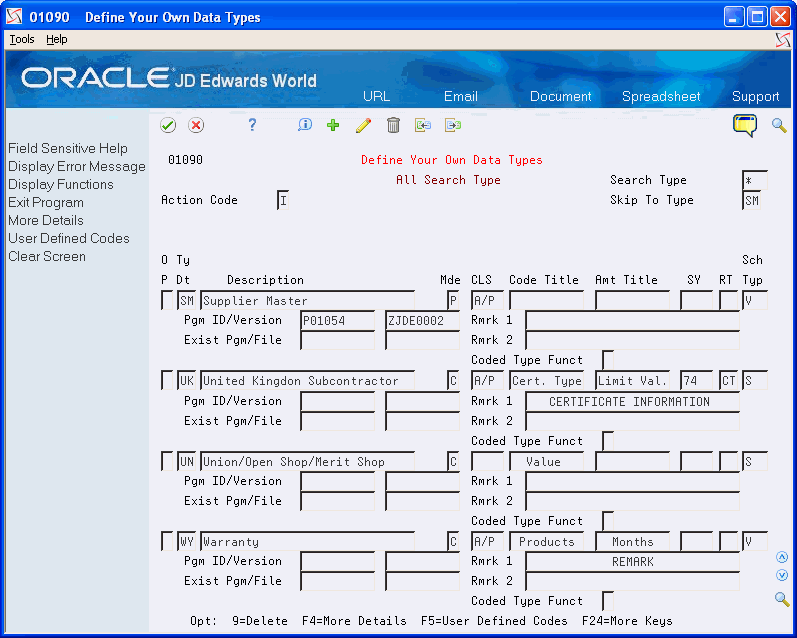797x638 pixels.
Task: Click the Union/Open Shop/Merit Shop description field
Action: pyautogui.click(x=307, y=462)
